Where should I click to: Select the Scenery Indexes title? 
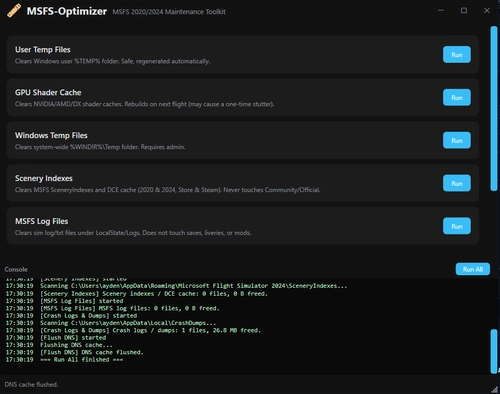(44, 178)
